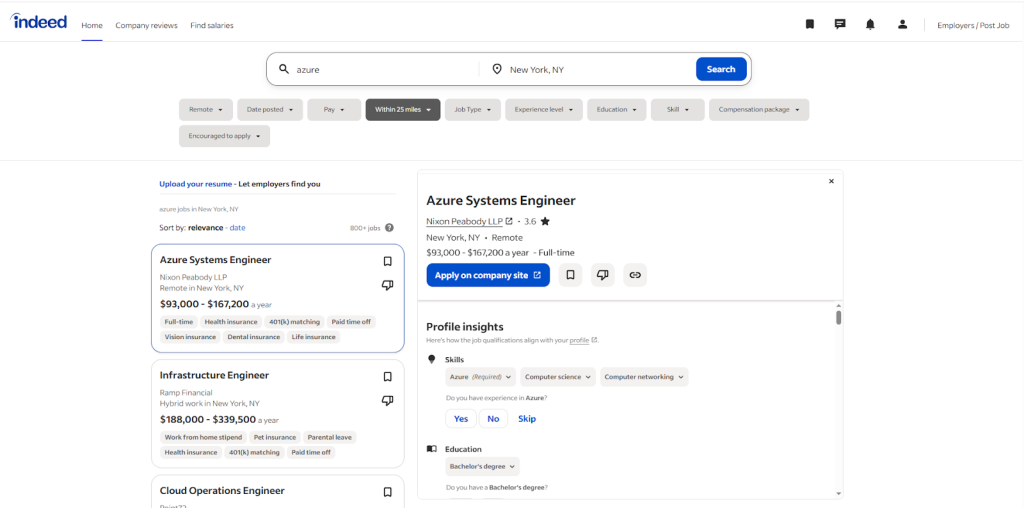Click Apply on company site button
Screen dimensions: 1024x508
click(x=488, y=275)
